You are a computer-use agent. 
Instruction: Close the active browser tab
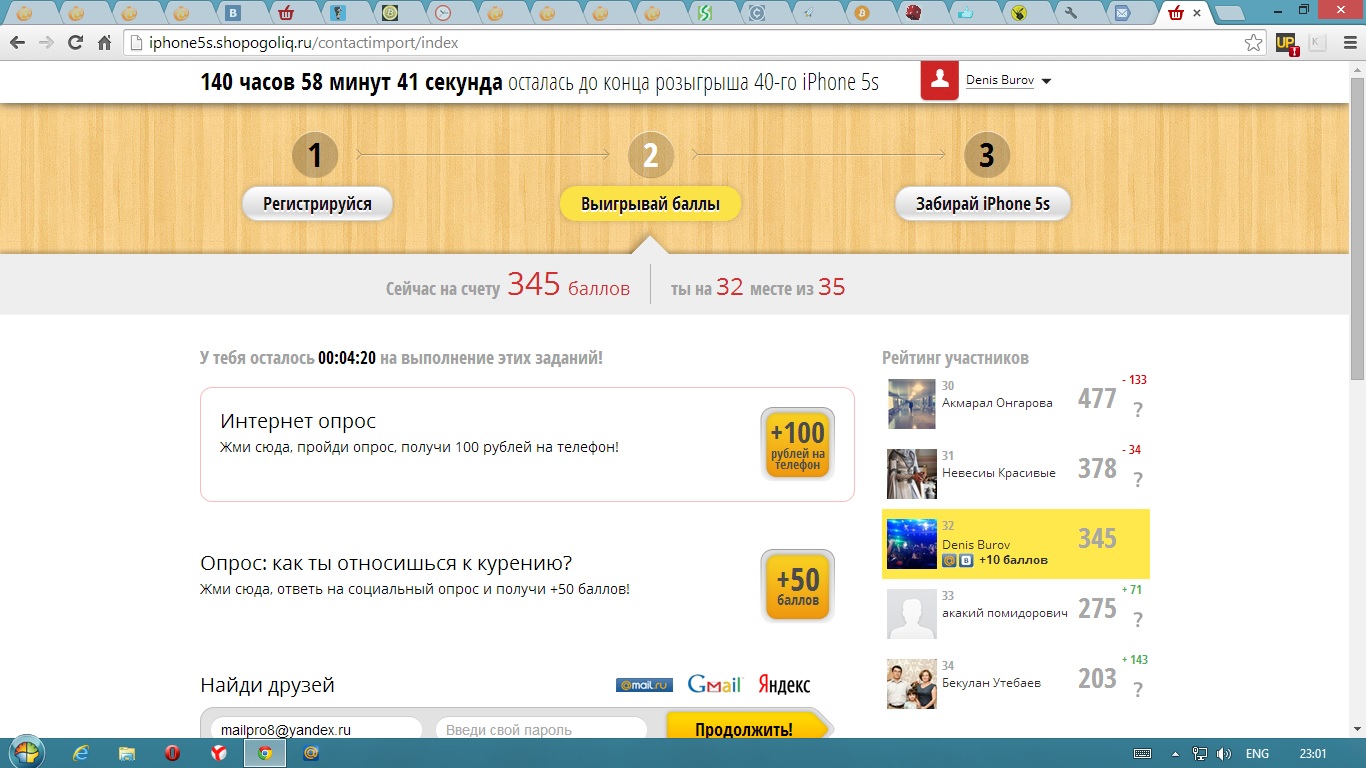1197,13
